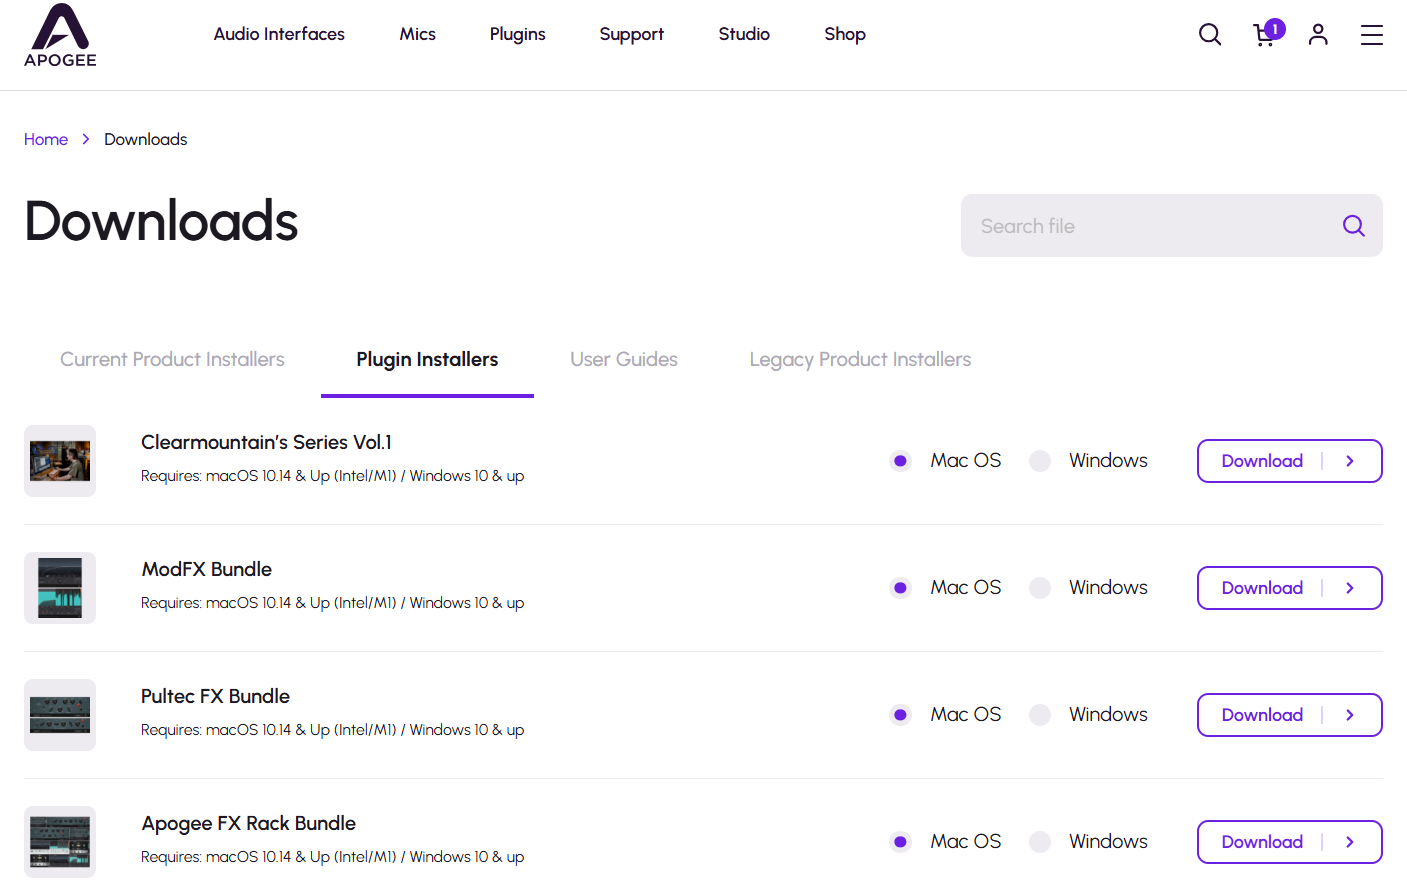The image size is (1407, 881).
Task: Click the breadcrumb chevron after Home
Action: click(86, 139)
